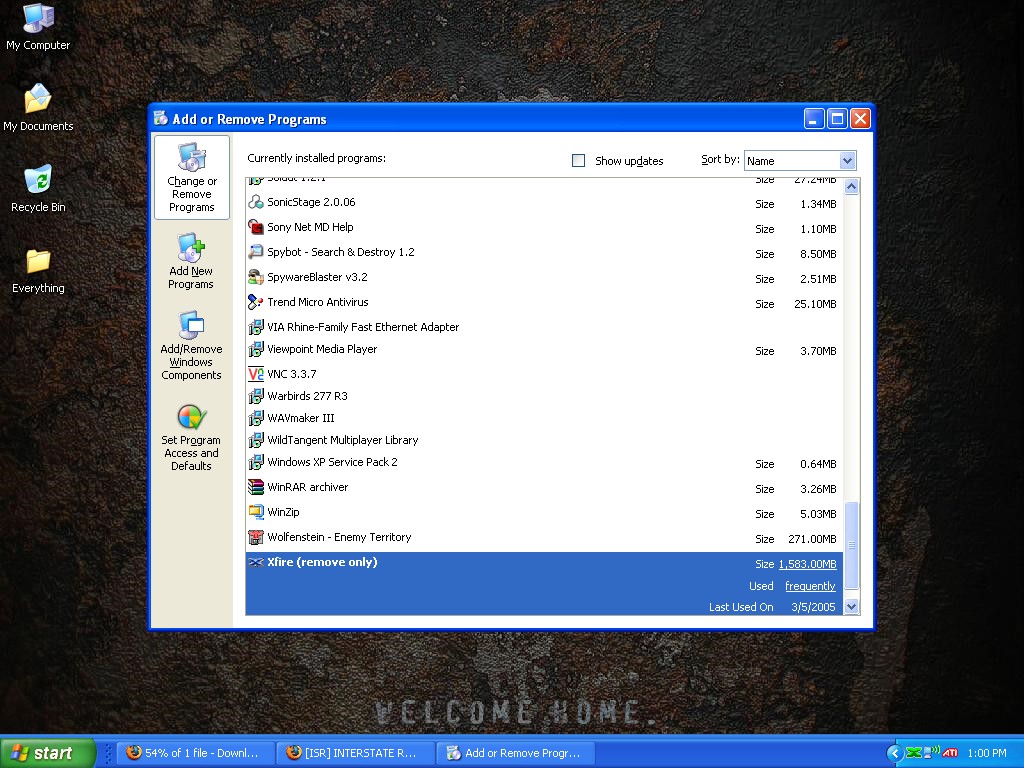Click the Viewpoint Media Player icon

pos(255,349)
